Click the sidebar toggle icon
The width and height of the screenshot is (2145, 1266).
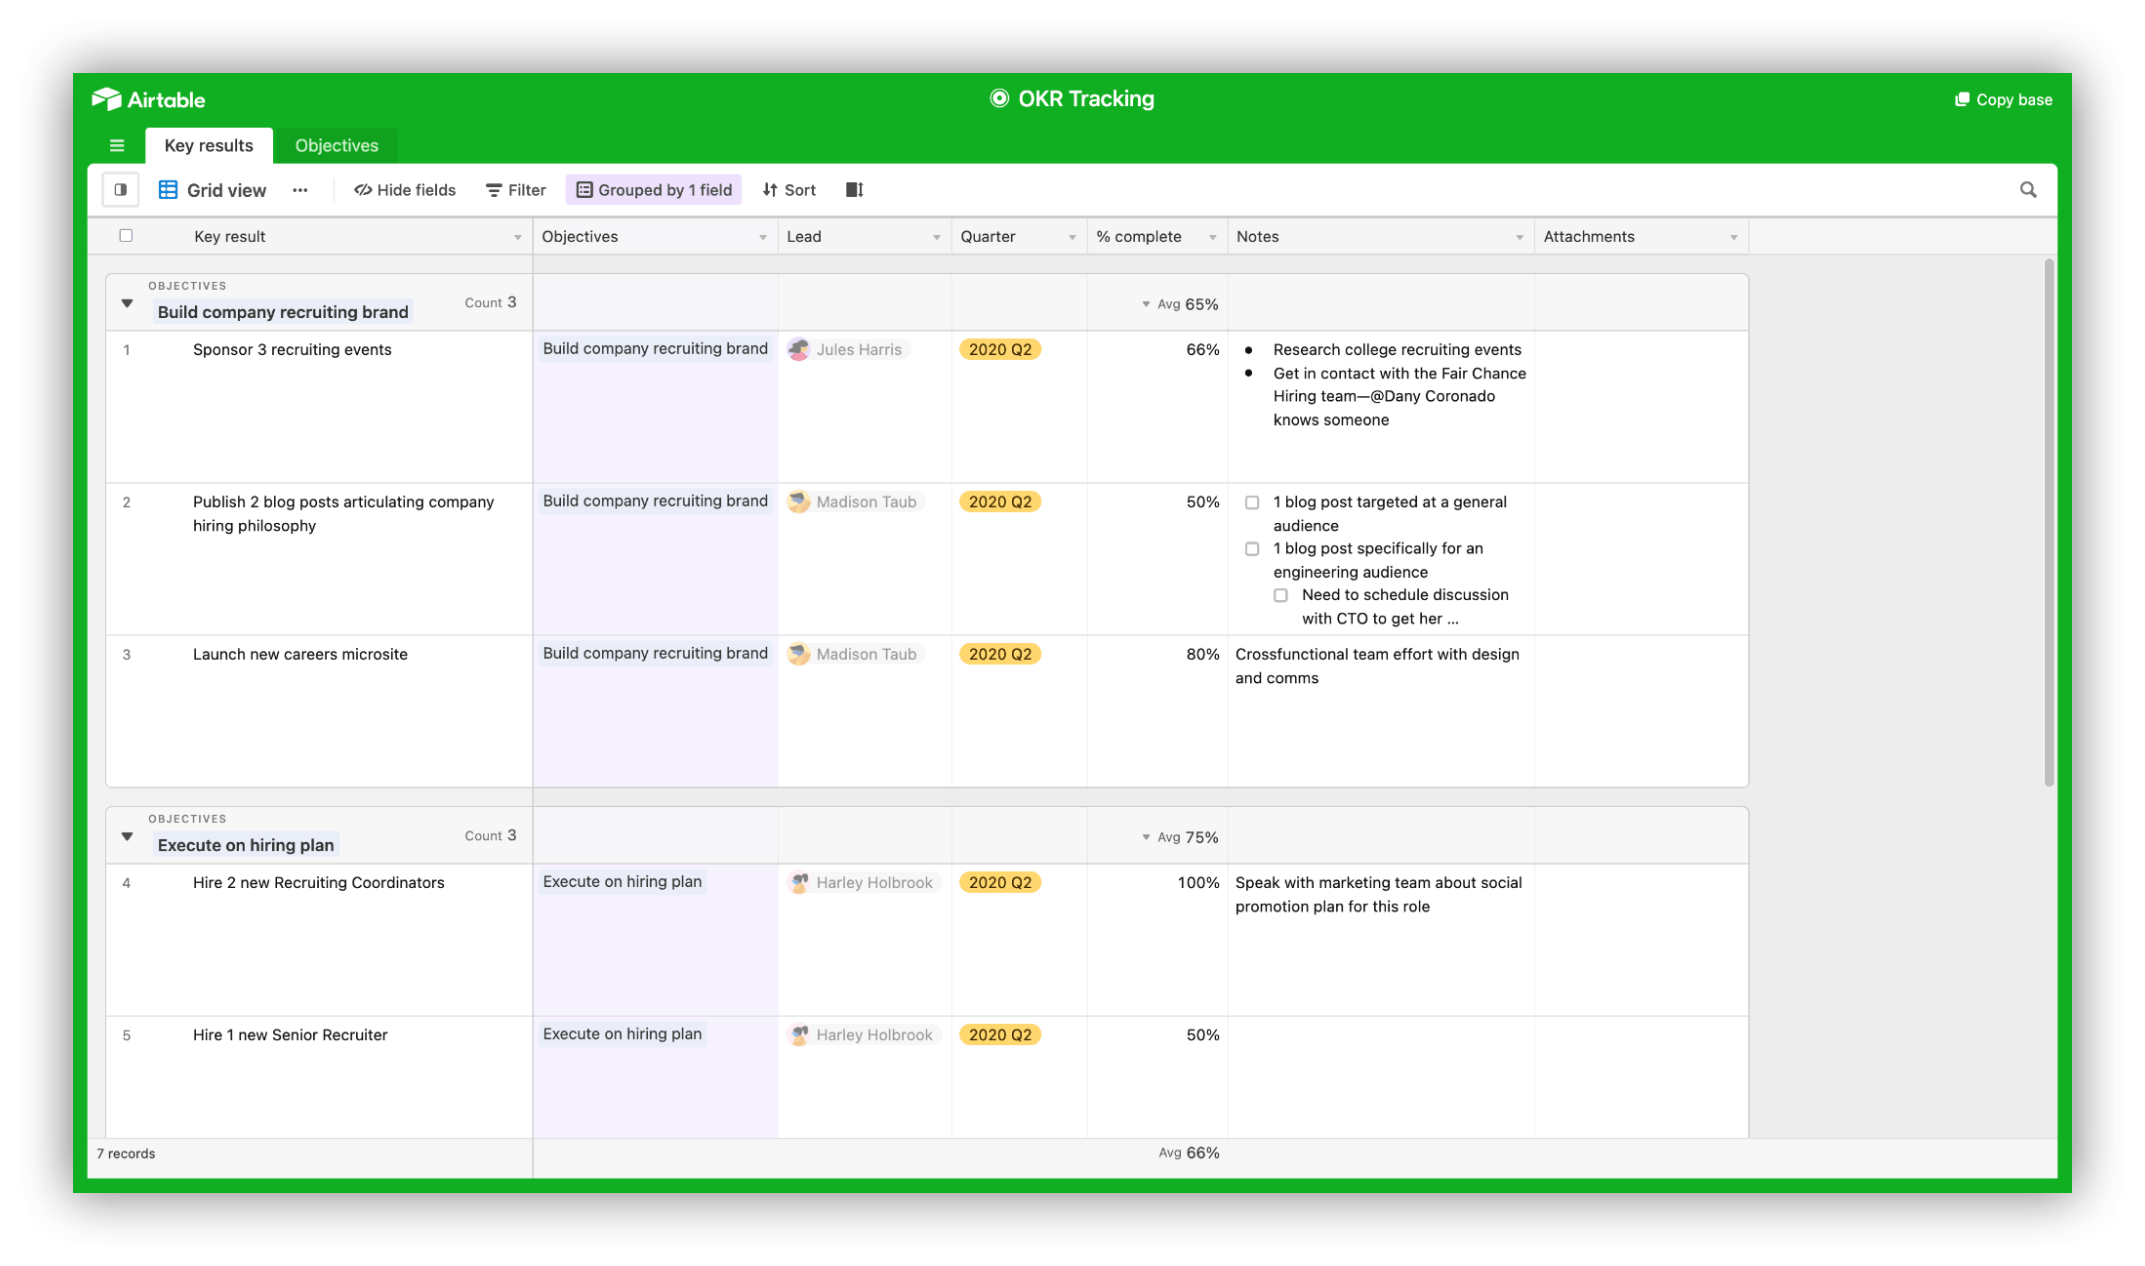tap(121, 188)
